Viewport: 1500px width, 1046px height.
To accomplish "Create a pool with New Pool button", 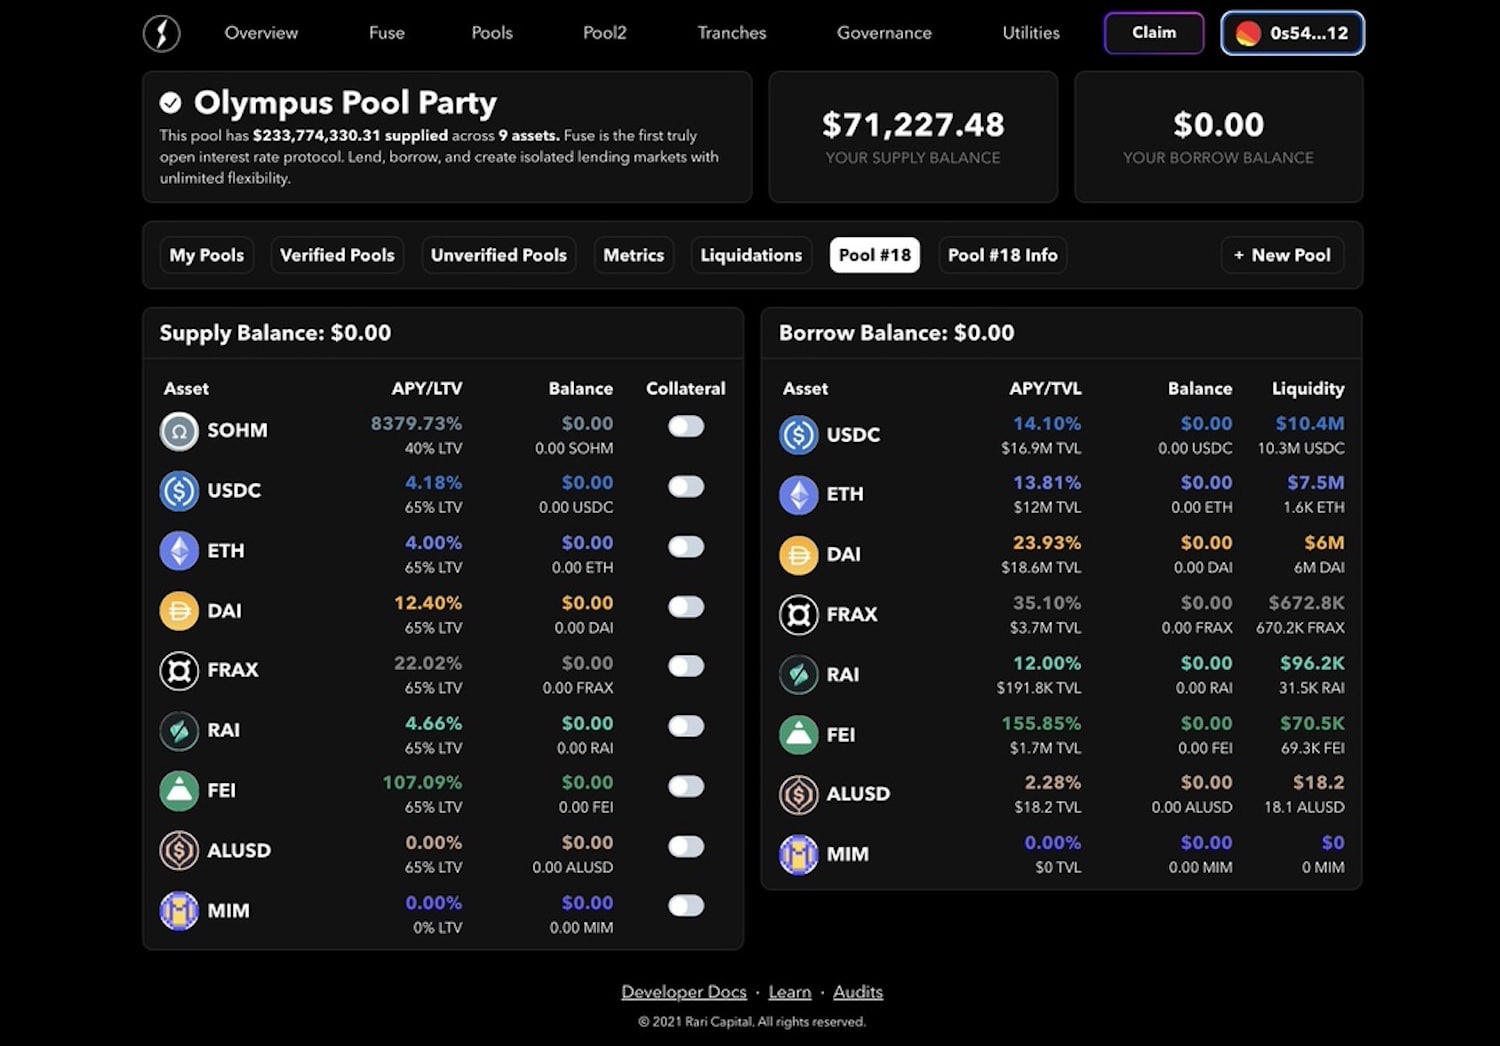I will pos(1282,255).
